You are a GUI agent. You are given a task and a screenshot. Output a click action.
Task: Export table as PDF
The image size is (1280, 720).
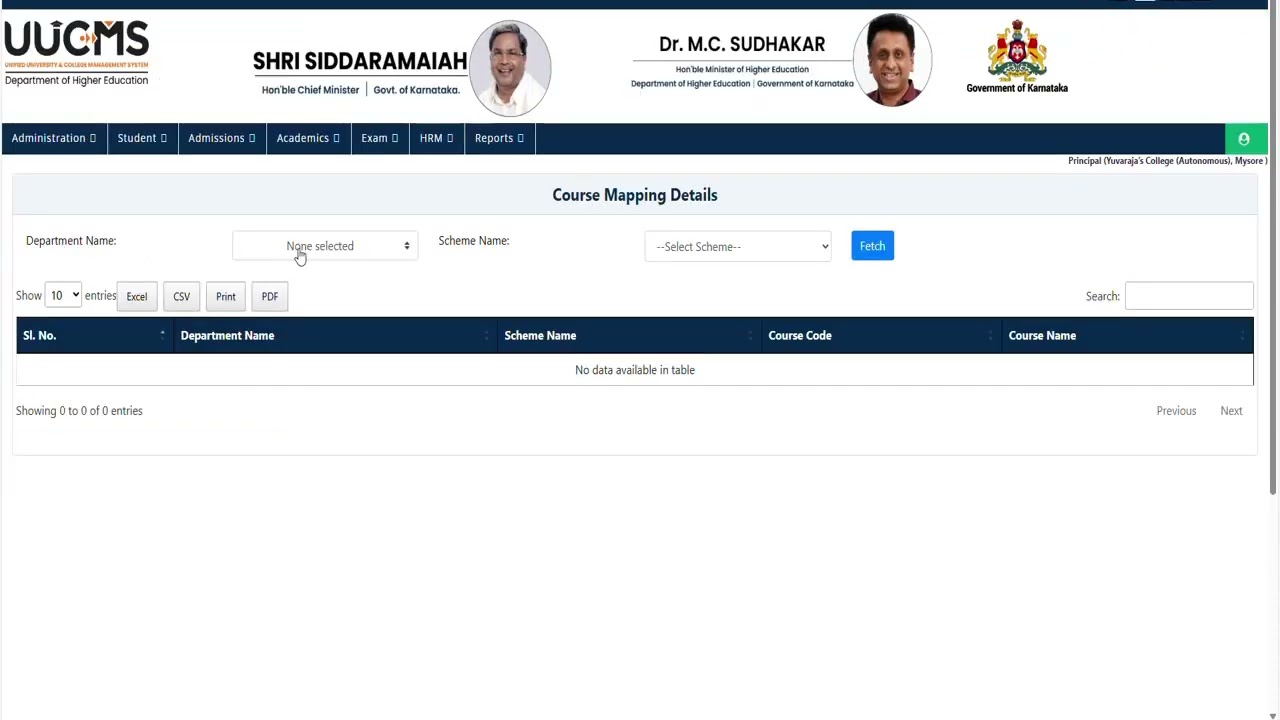coord(270,296)
